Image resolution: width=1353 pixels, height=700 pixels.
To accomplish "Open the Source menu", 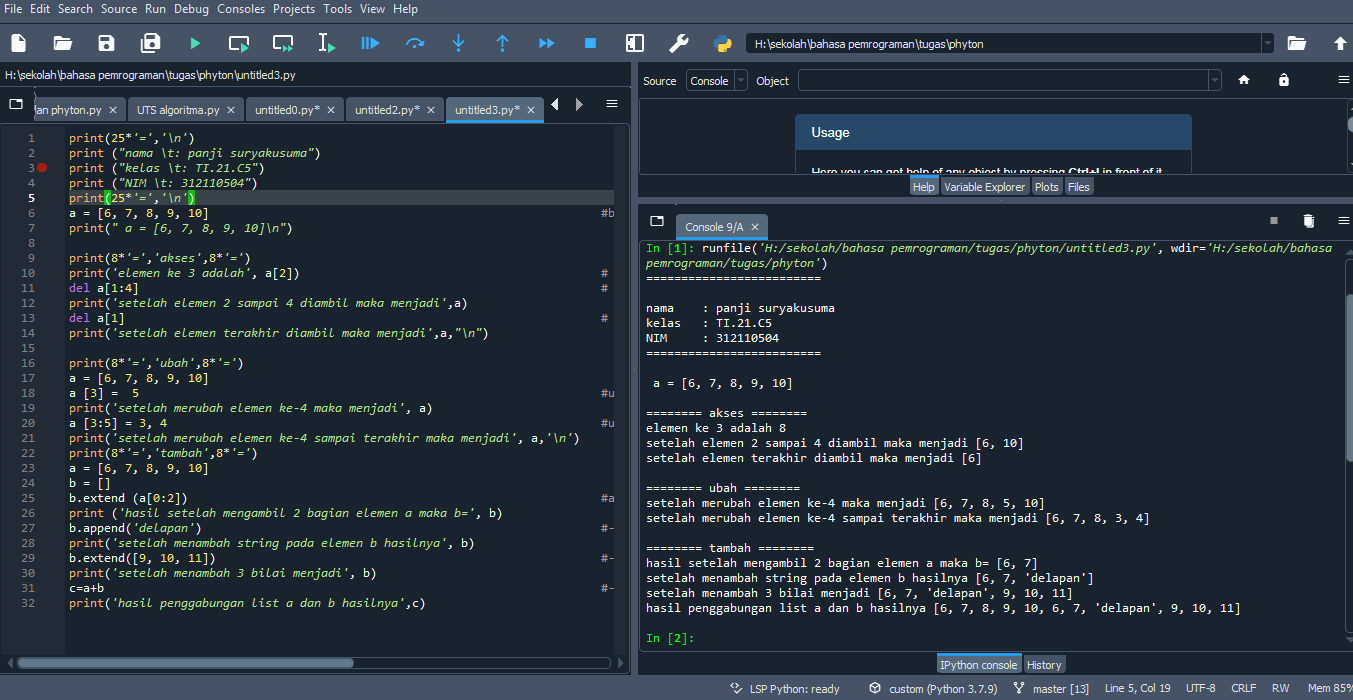I will point(119,9).
